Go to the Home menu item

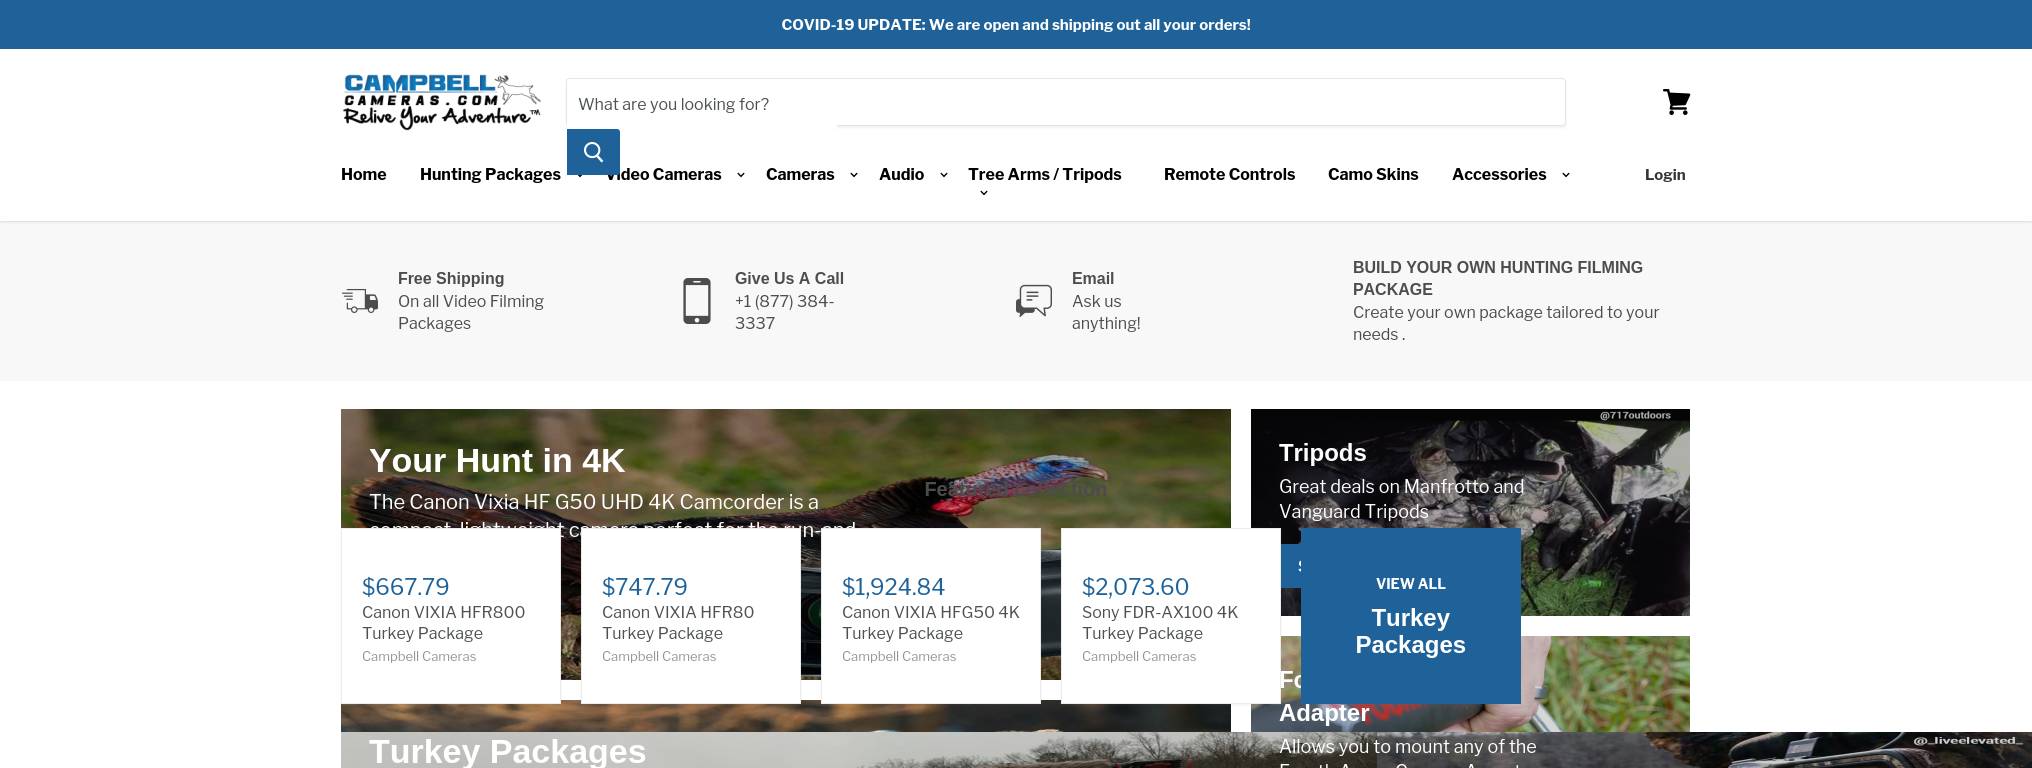(x=363, y=174)
